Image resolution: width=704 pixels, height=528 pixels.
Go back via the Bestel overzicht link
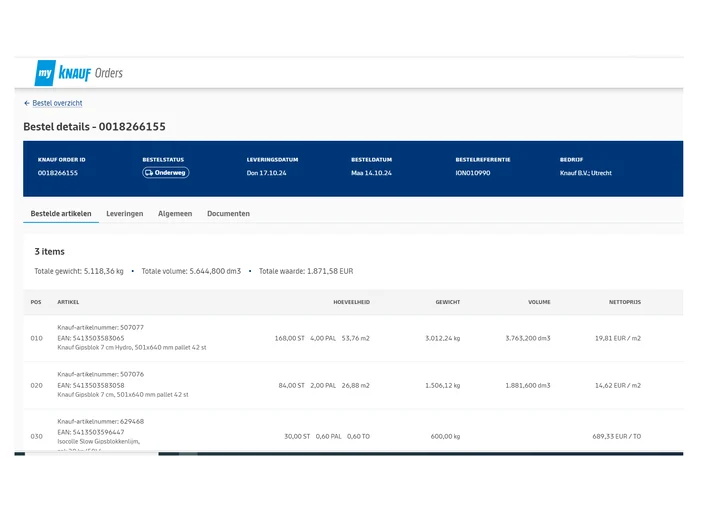point(57,103)
